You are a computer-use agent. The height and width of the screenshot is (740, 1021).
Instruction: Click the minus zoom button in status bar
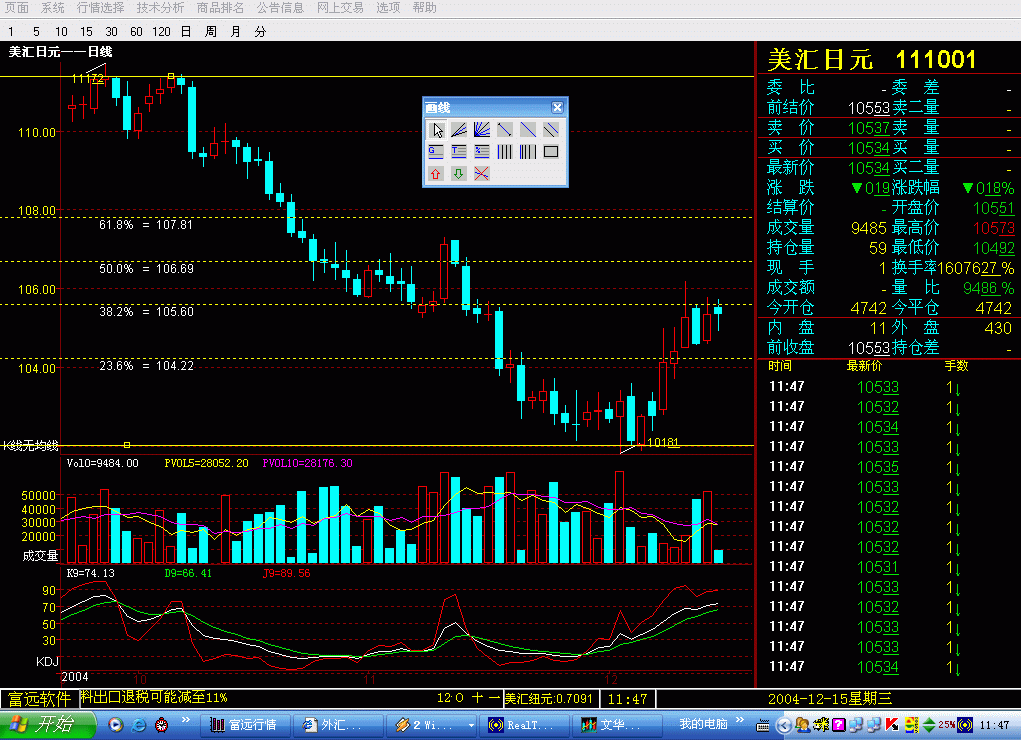pos(494,698)
